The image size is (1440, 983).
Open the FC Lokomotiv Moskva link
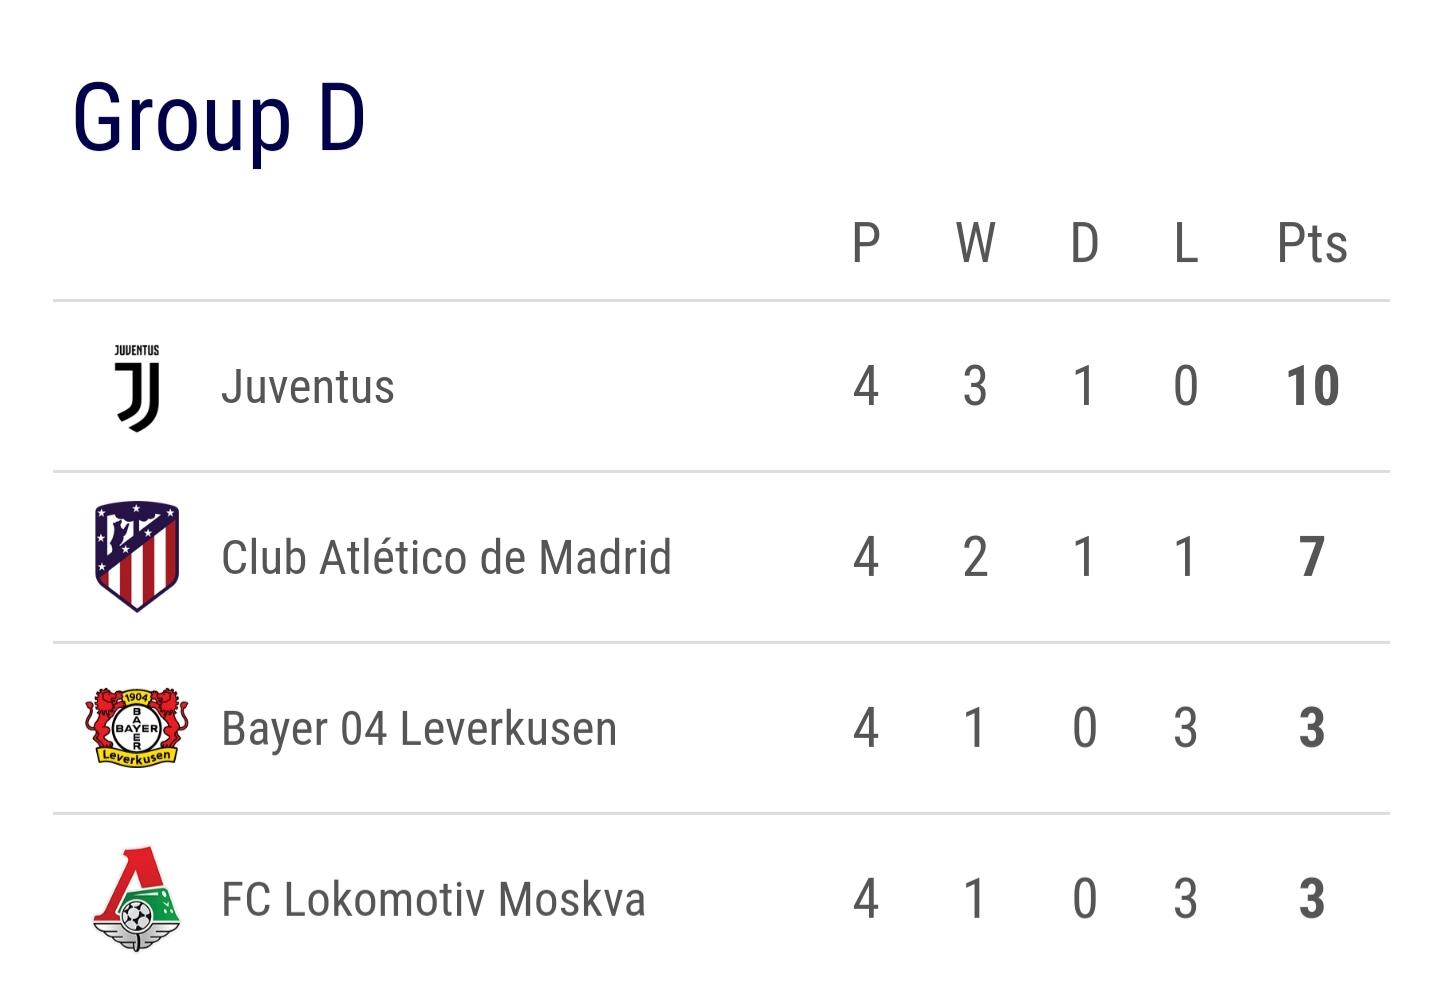pos(433,900)
